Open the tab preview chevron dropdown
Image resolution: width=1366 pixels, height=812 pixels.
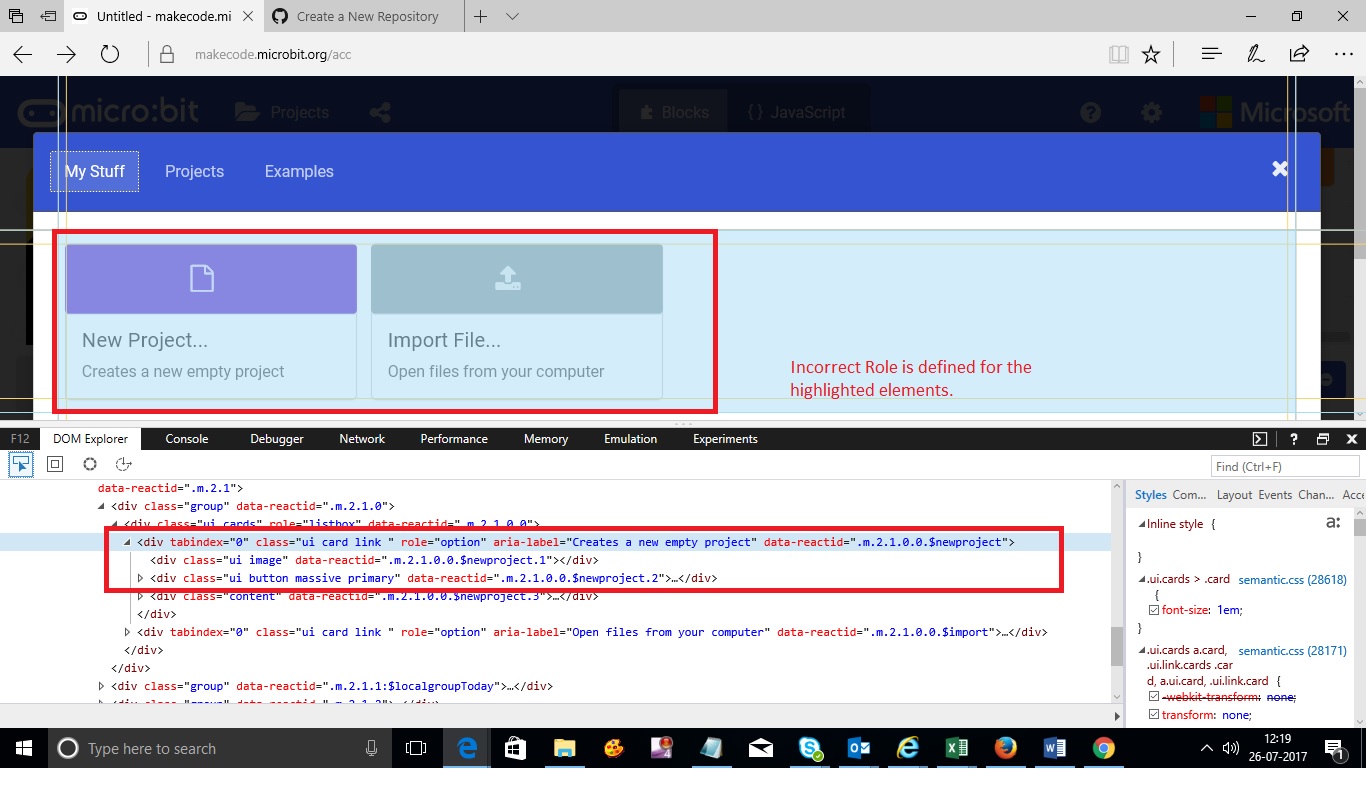(512, 17)
